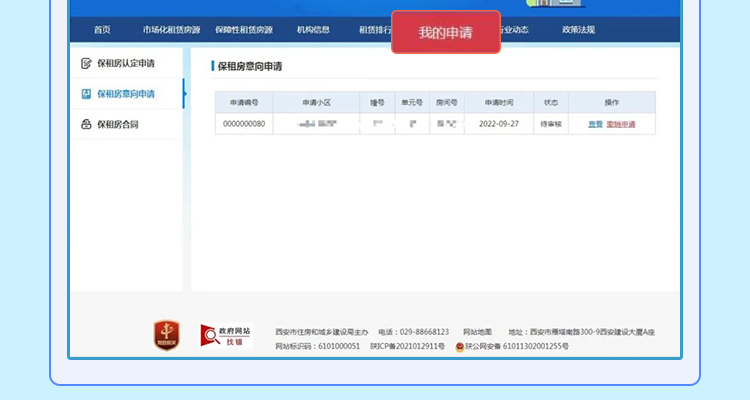Open the 政府网站找错 icon

[x=226, y=335]
